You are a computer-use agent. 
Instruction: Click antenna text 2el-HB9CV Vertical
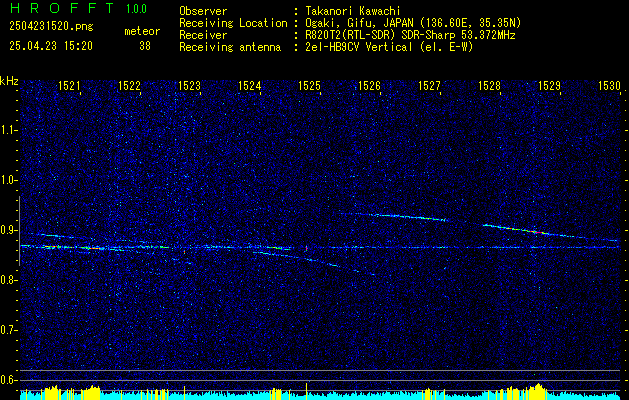click(359, 47)
